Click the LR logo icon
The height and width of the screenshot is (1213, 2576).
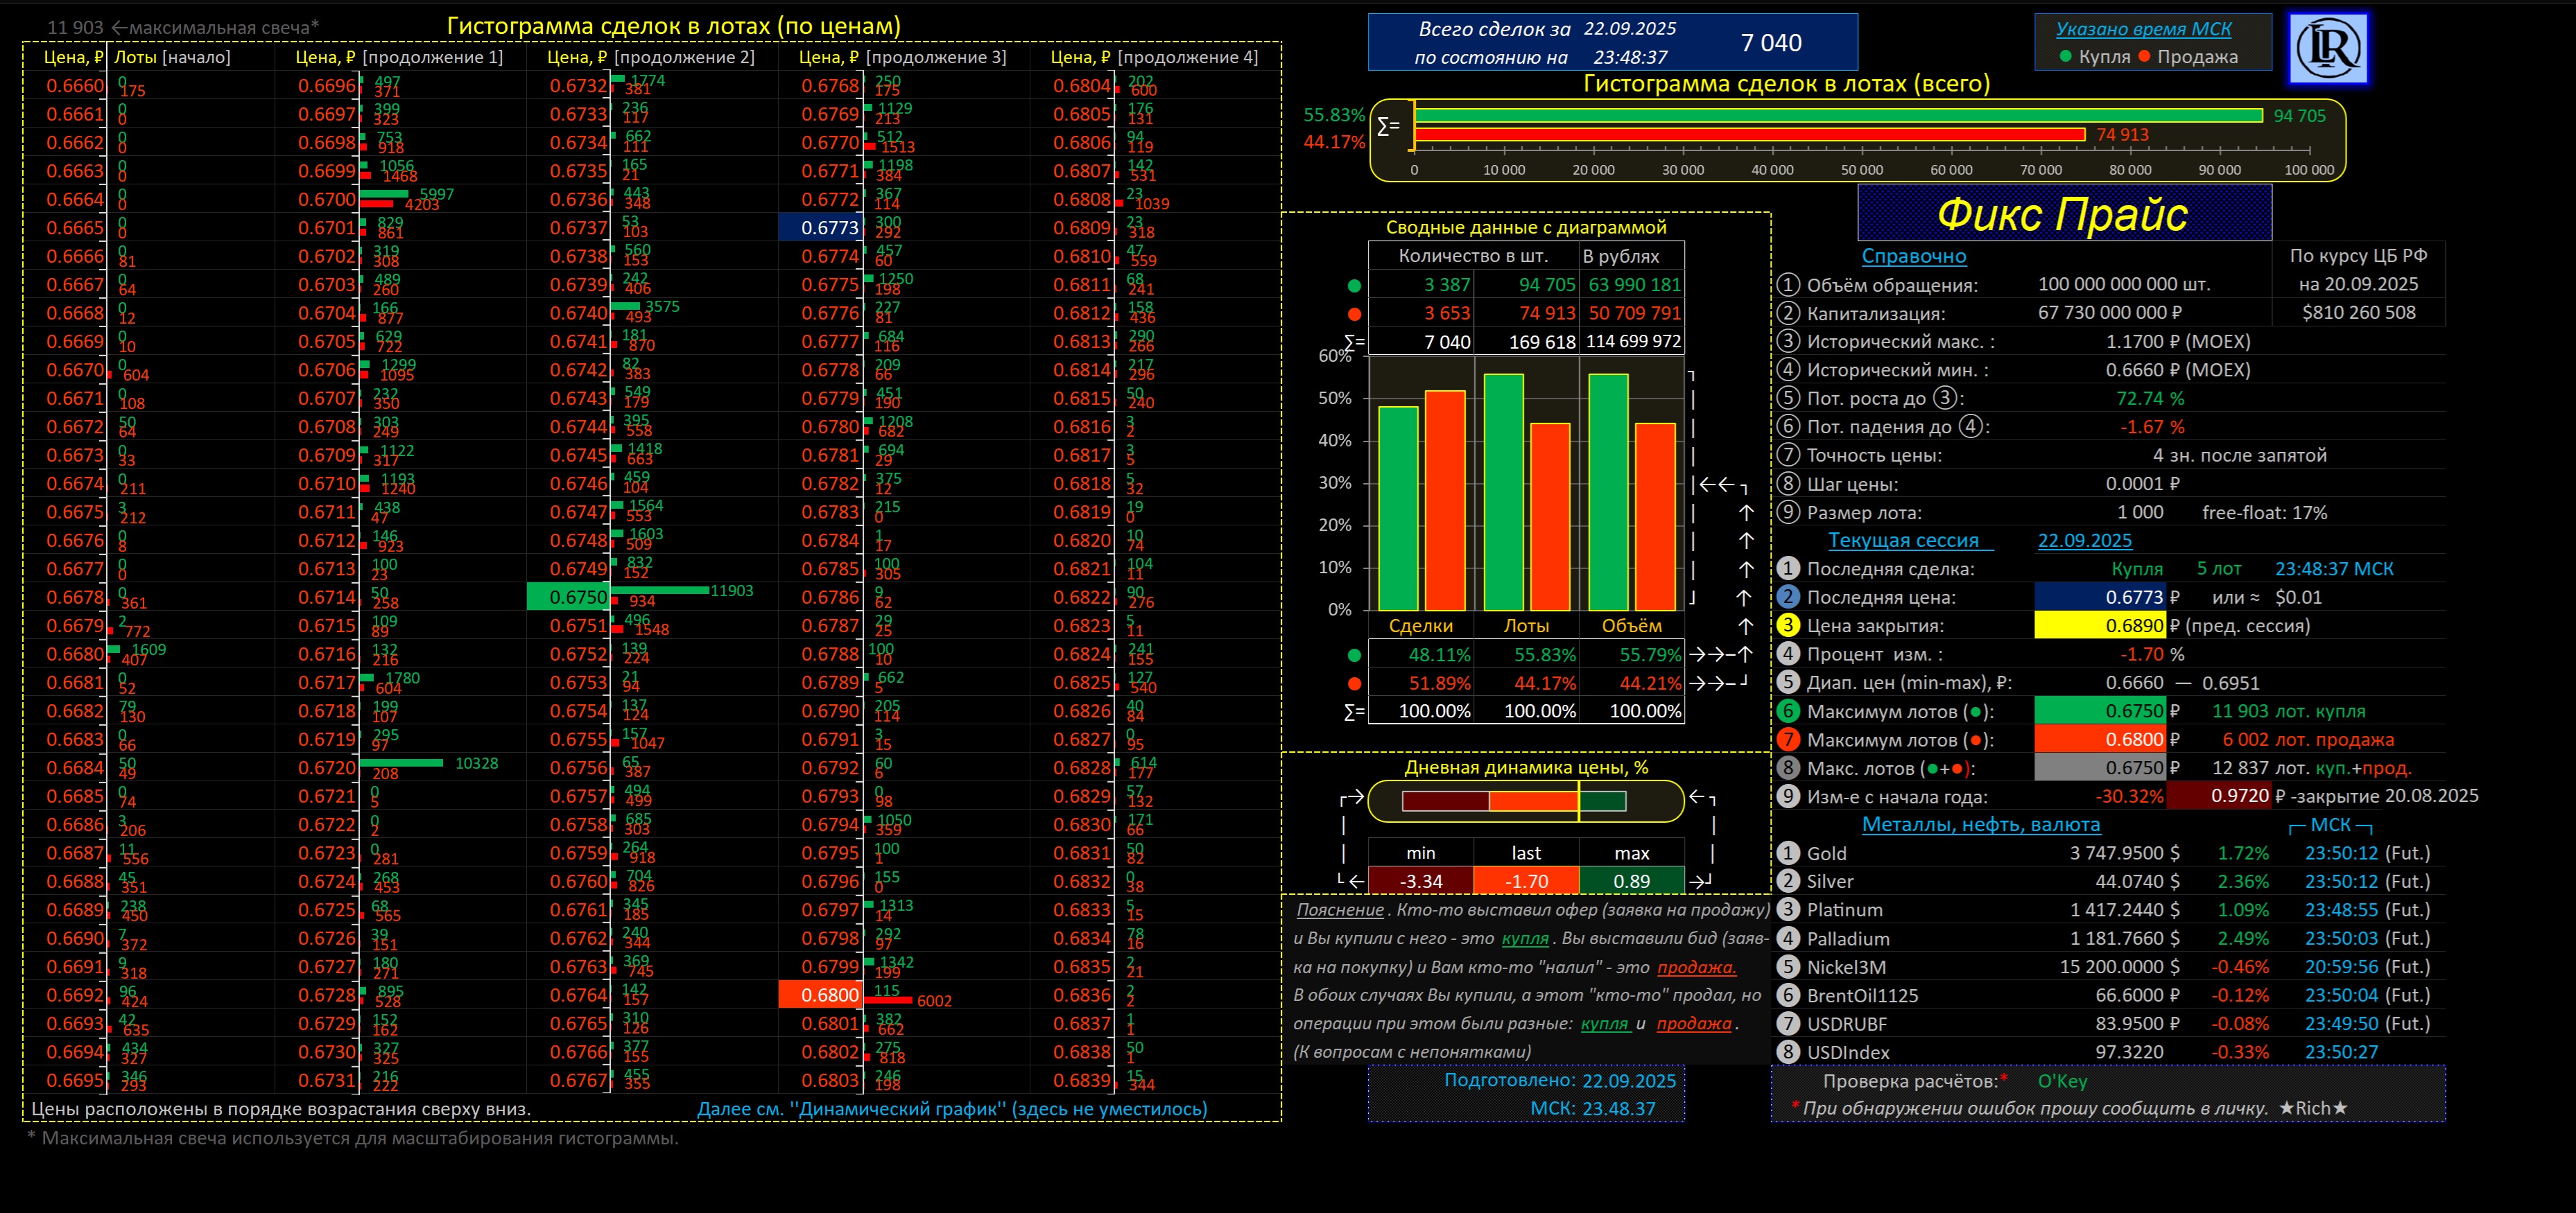coord(2328,48)
